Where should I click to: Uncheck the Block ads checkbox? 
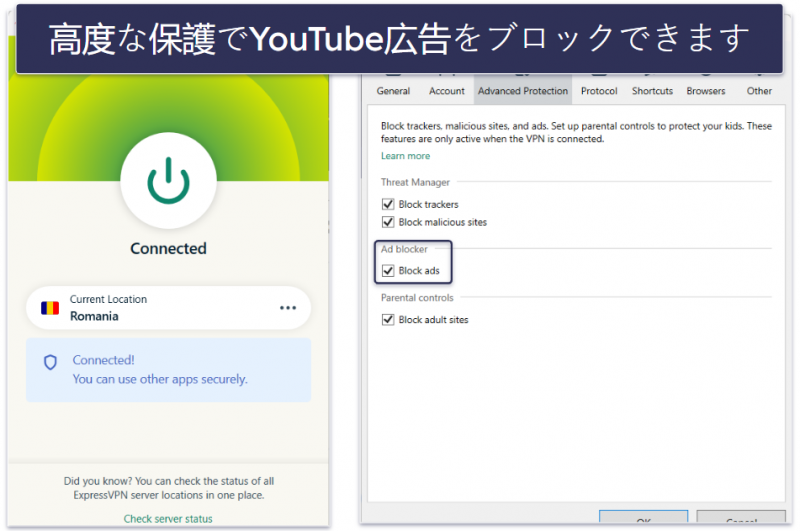click(x=388, y=270)
